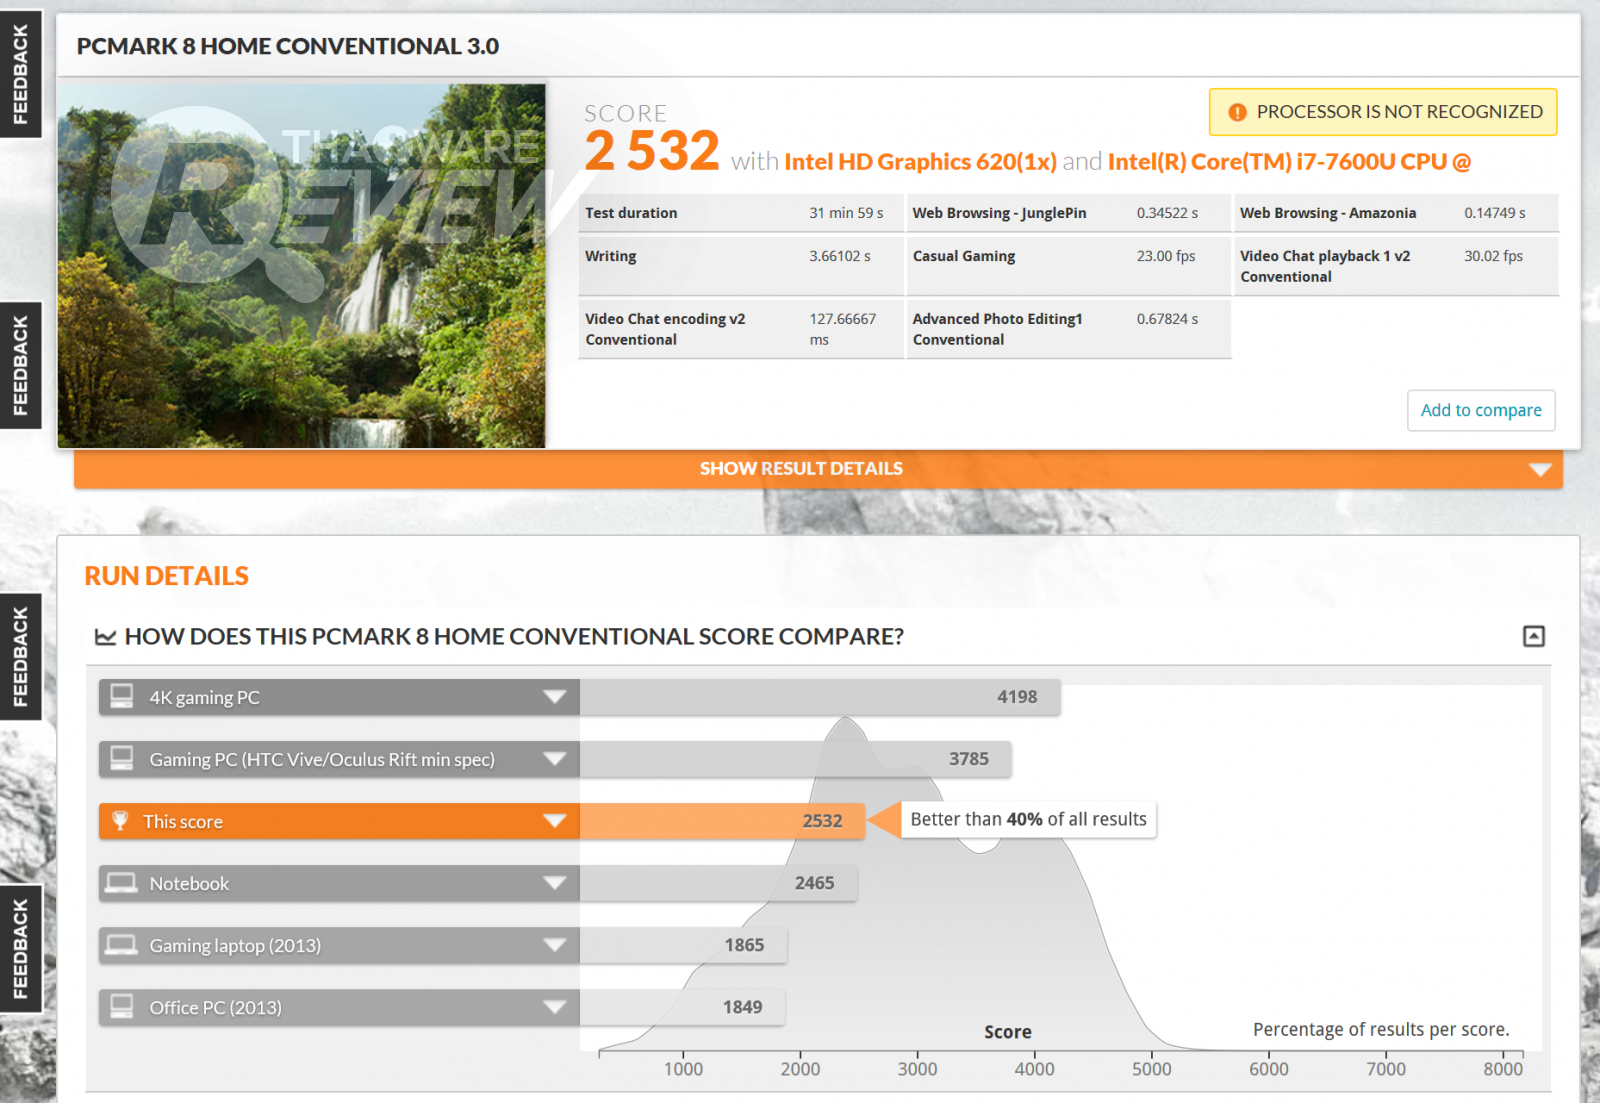Click the score compare question heading
Image resolution: width=1600 pixels, height=1103 pixels.
(514, 637)
